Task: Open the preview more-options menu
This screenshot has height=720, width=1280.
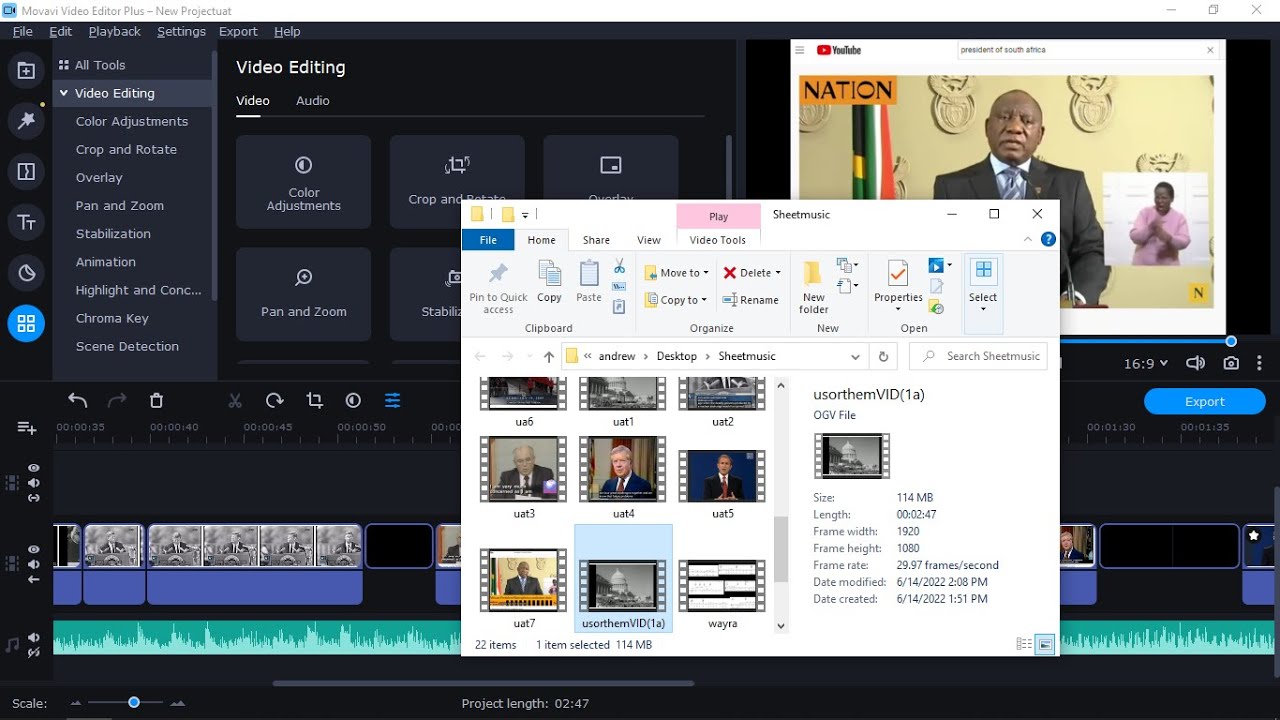Action: (1259, 364)
